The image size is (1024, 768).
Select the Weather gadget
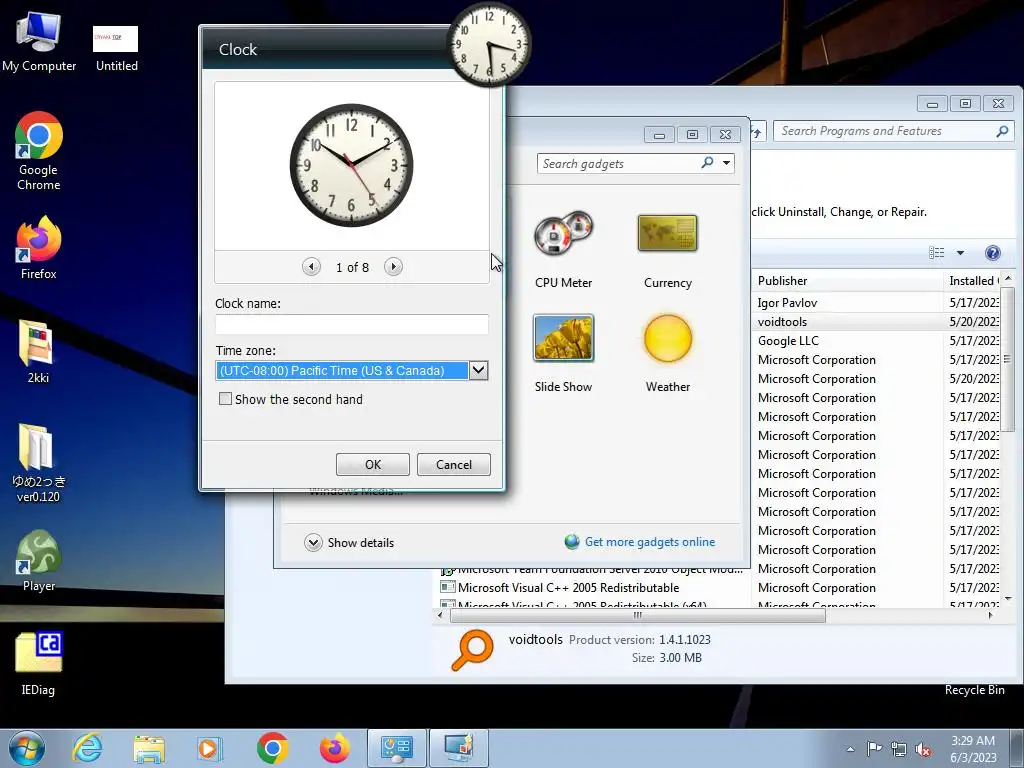click(667, 353)
